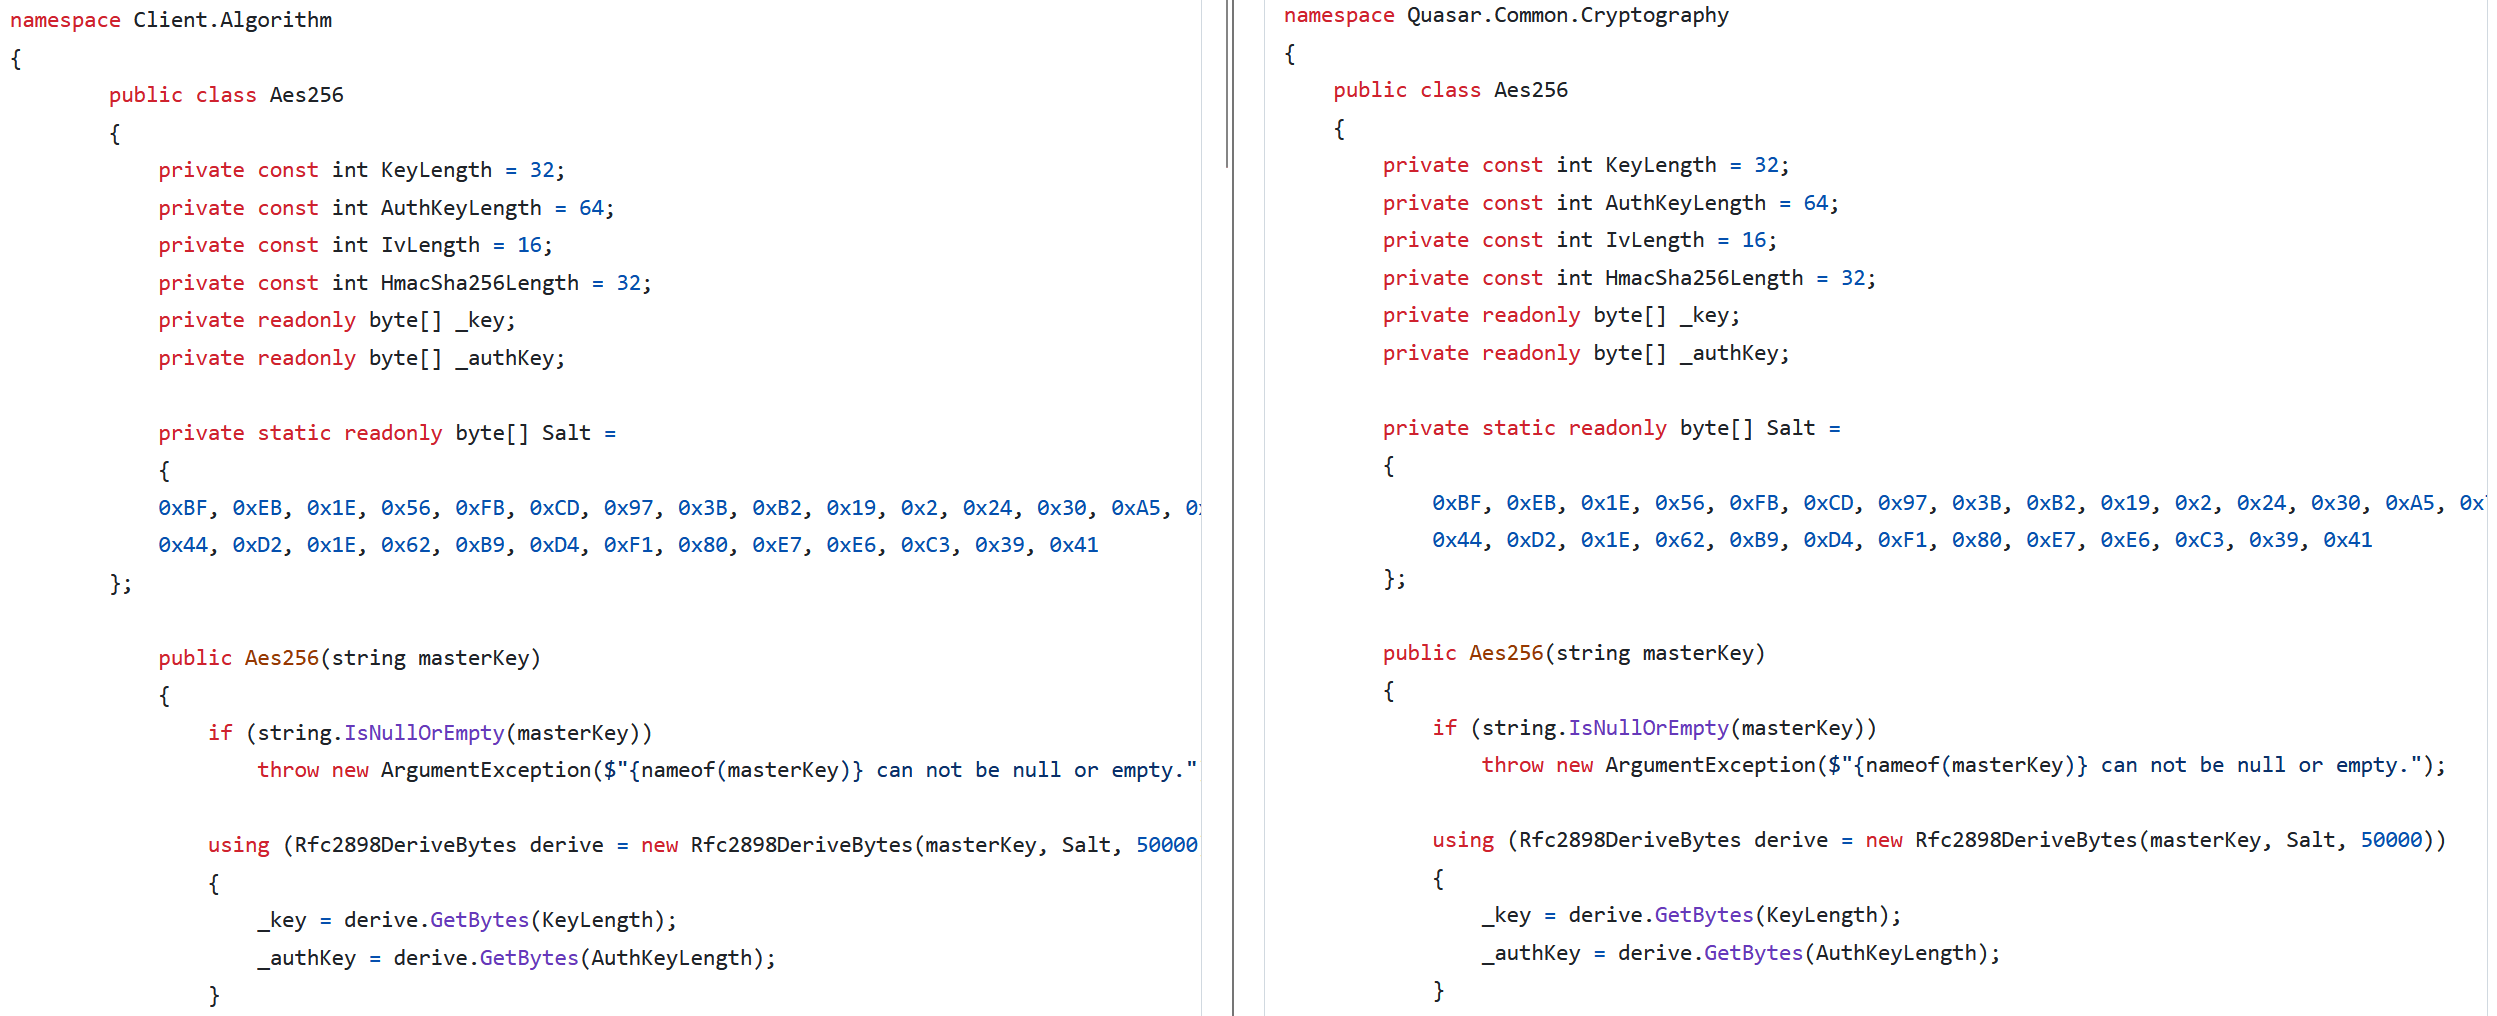Click GetBytes(KeyLength) call in right pane

(1772, 915)
